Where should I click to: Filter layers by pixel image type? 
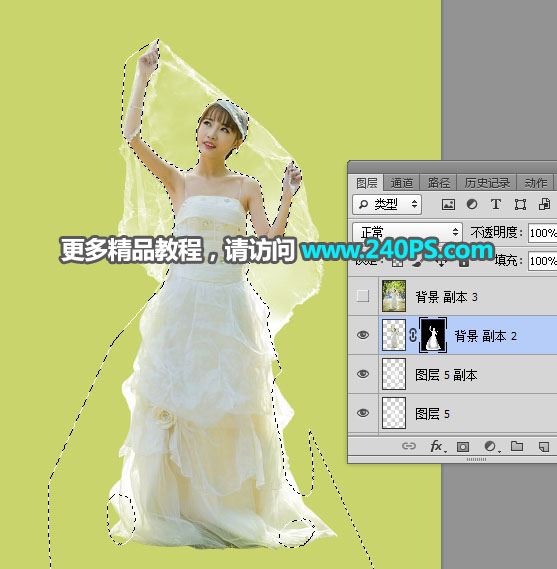point(448,205)
